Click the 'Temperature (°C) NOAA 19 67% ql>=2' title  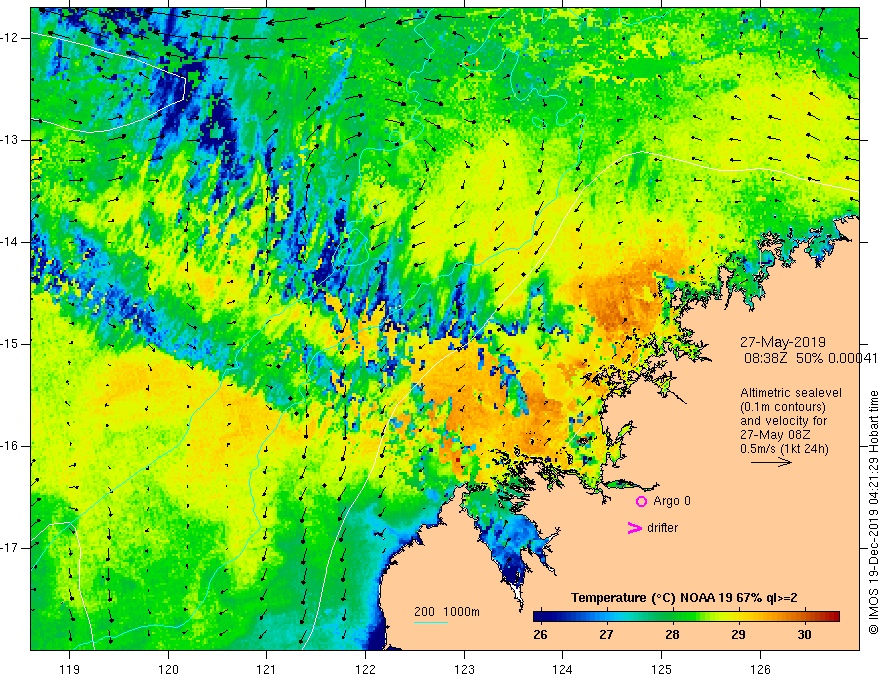click(x=684, y=598)
